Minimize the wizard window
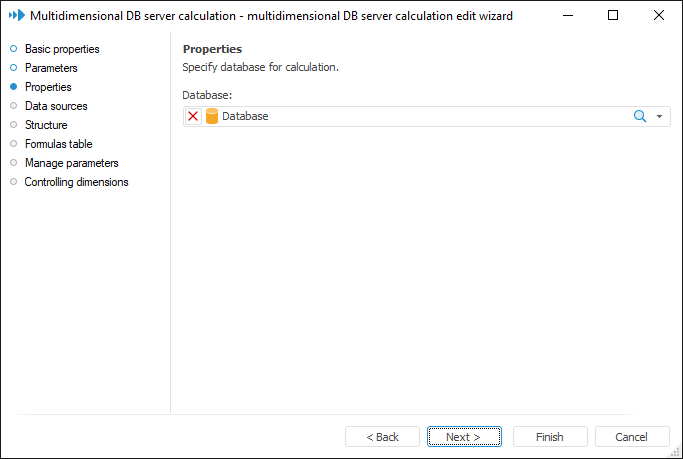Screen dimensions: 683x459 [568, 16]
